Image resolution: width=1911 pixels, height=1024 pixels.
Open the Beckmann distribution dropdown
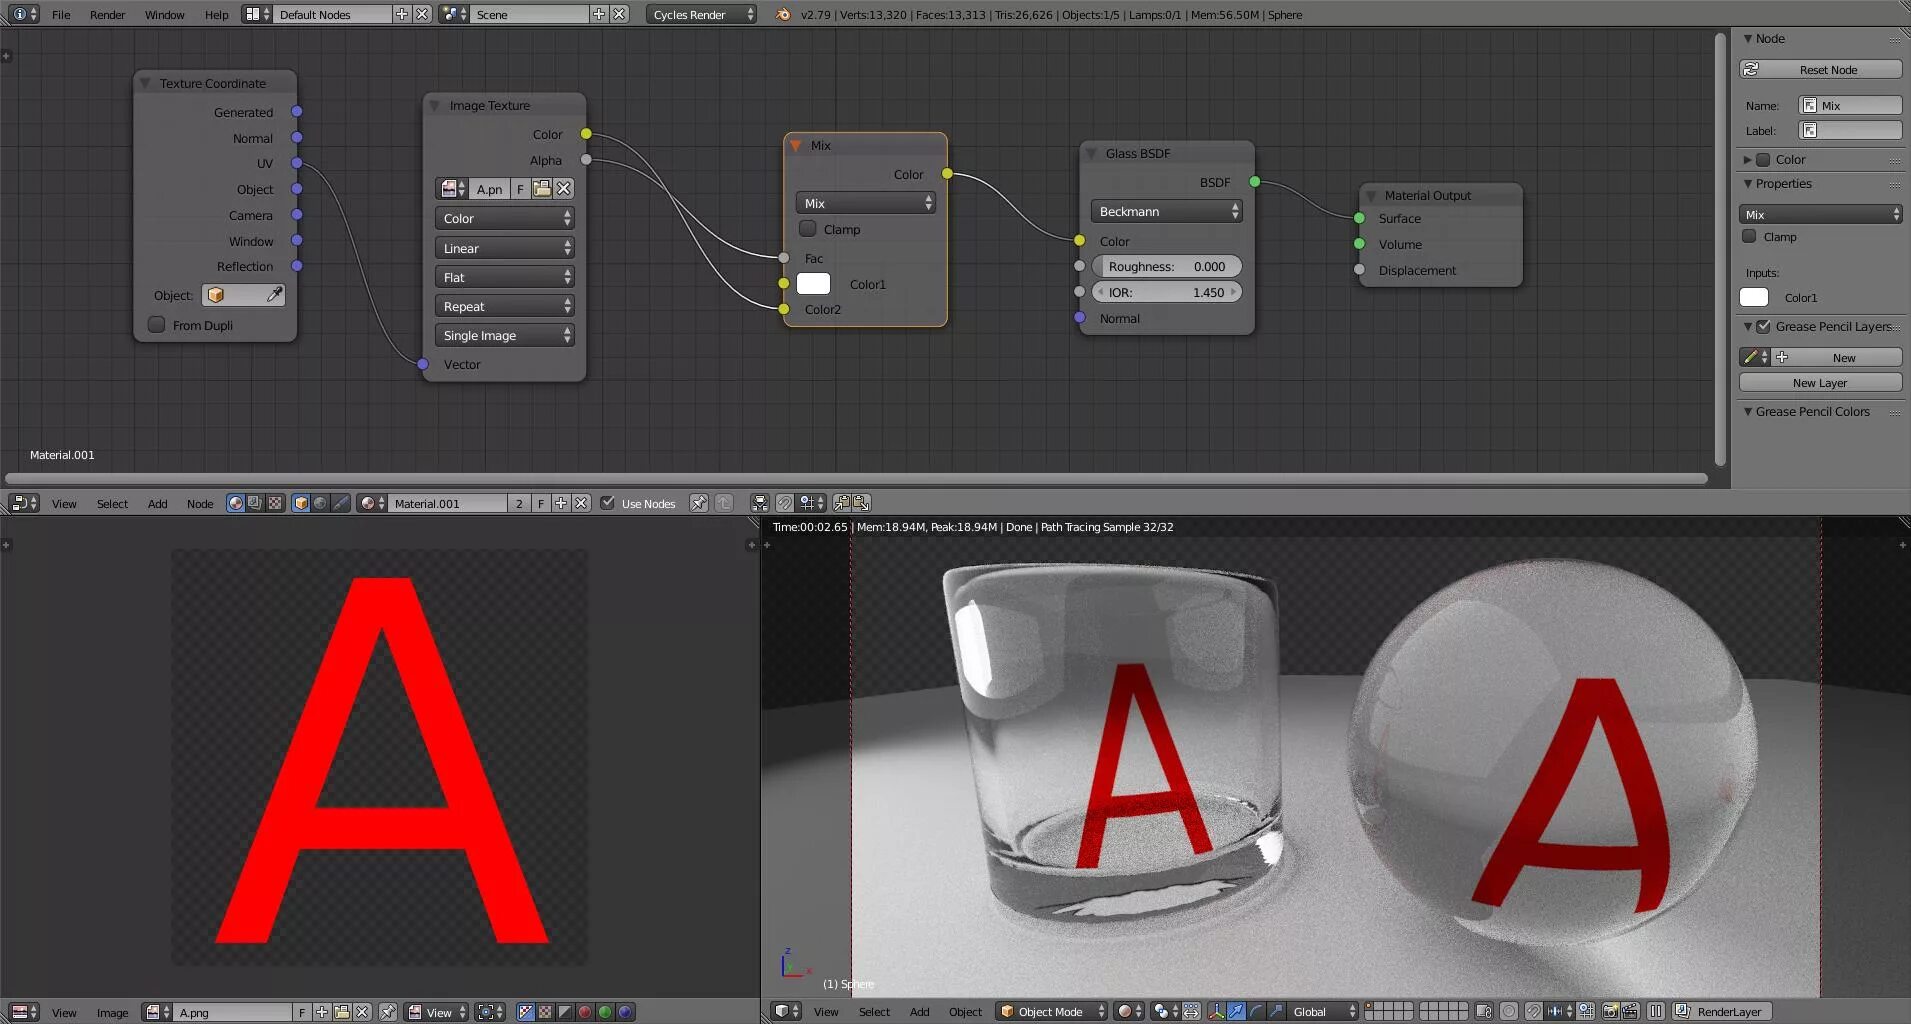pos(1166,211)
